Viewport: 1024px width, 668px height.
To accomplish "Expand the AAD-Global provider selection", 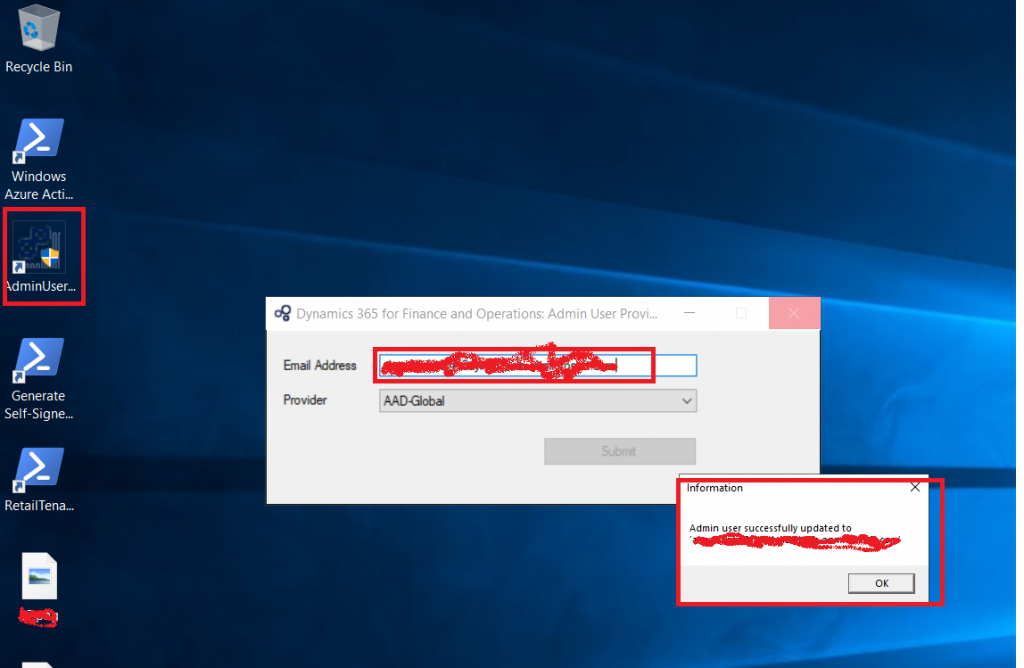I will point(537,400).
